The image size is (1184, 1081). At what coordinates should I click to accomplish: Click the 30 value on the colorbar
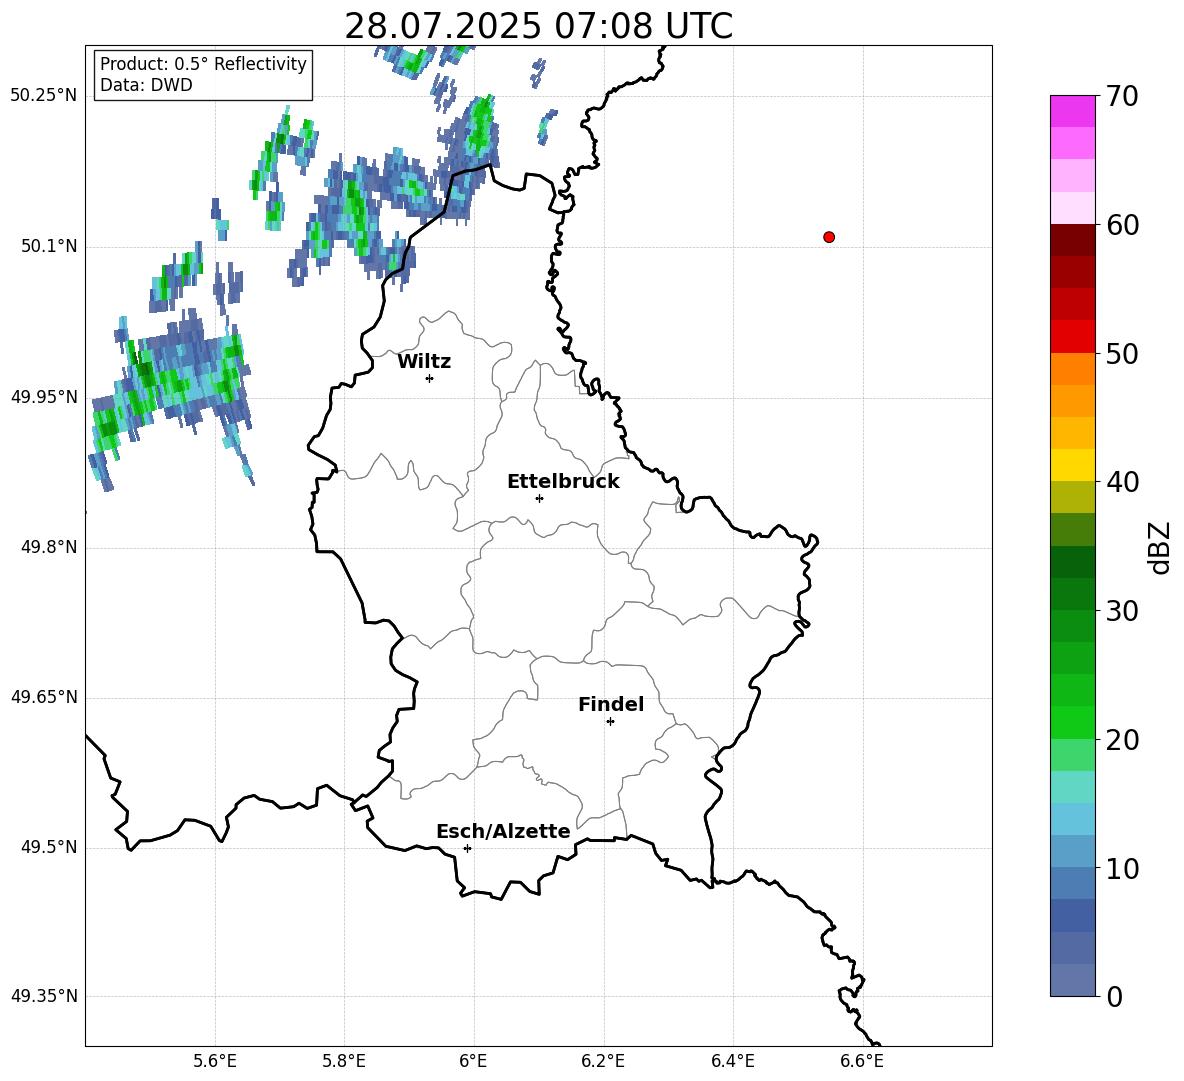click(1122, 611)
